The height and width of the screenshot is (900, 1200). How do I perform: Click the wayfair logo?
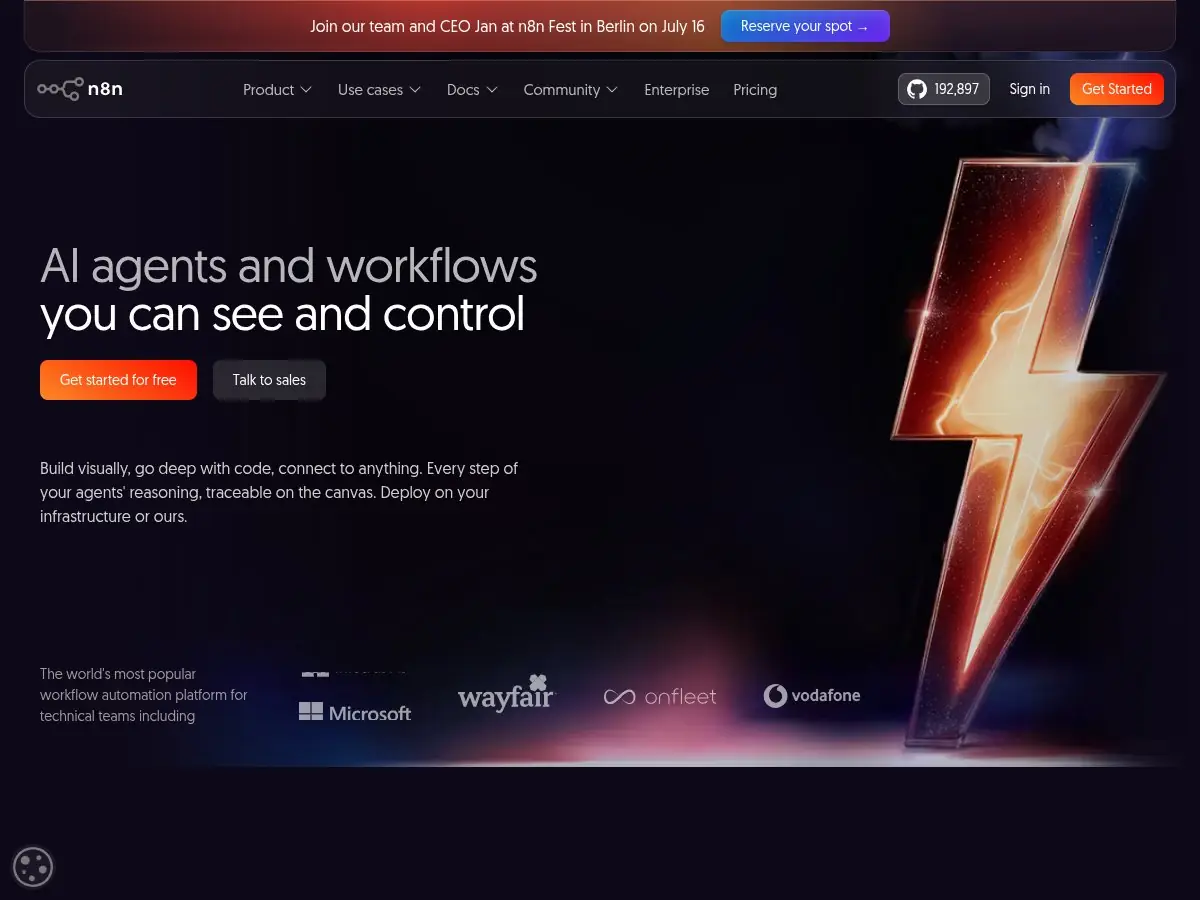pyautogui.click(x=506, y=693)
